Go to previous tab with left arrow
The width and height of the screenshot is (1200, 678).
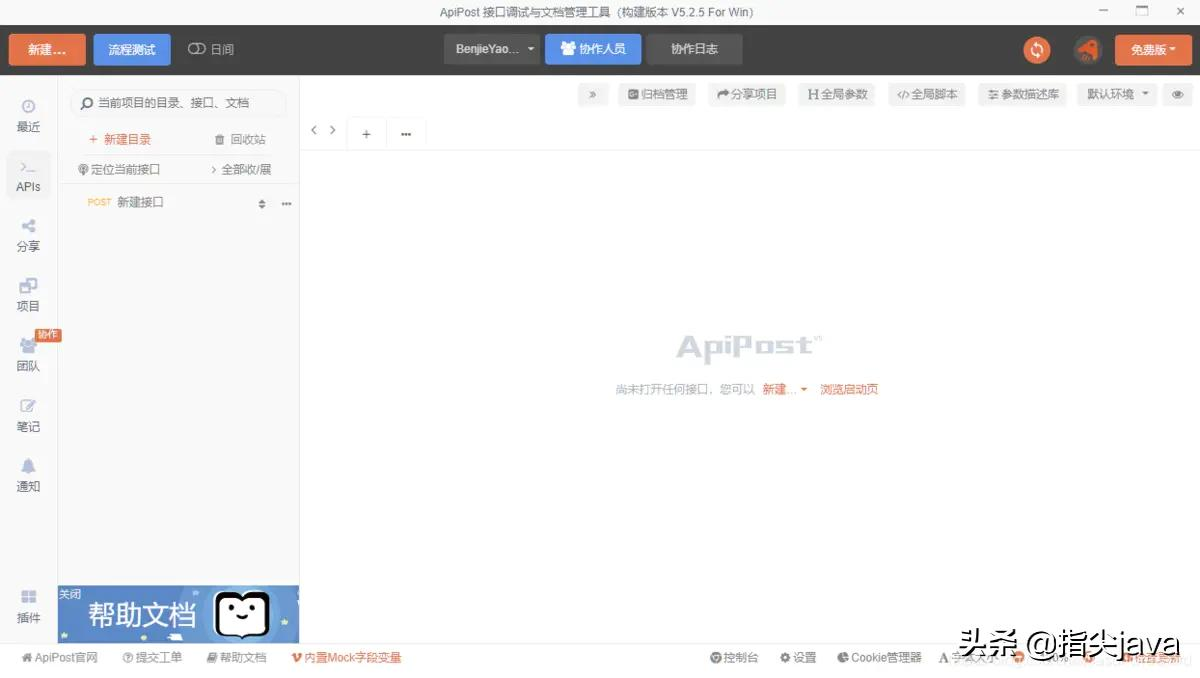pos(314,131)
